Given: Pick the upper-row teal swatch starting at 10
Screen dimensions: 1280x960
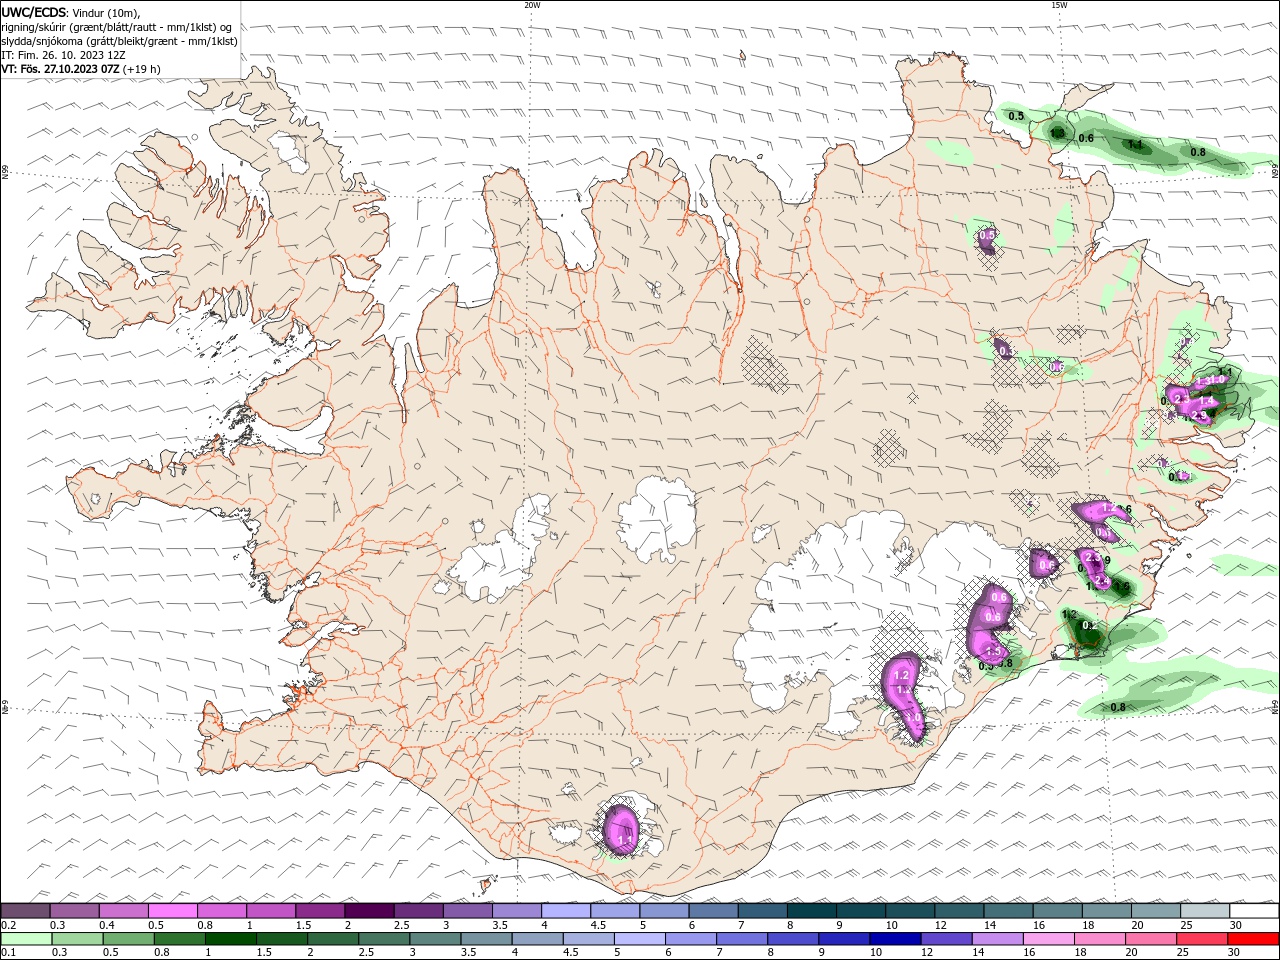Looking at the screenshot, I should coord(908,911).
